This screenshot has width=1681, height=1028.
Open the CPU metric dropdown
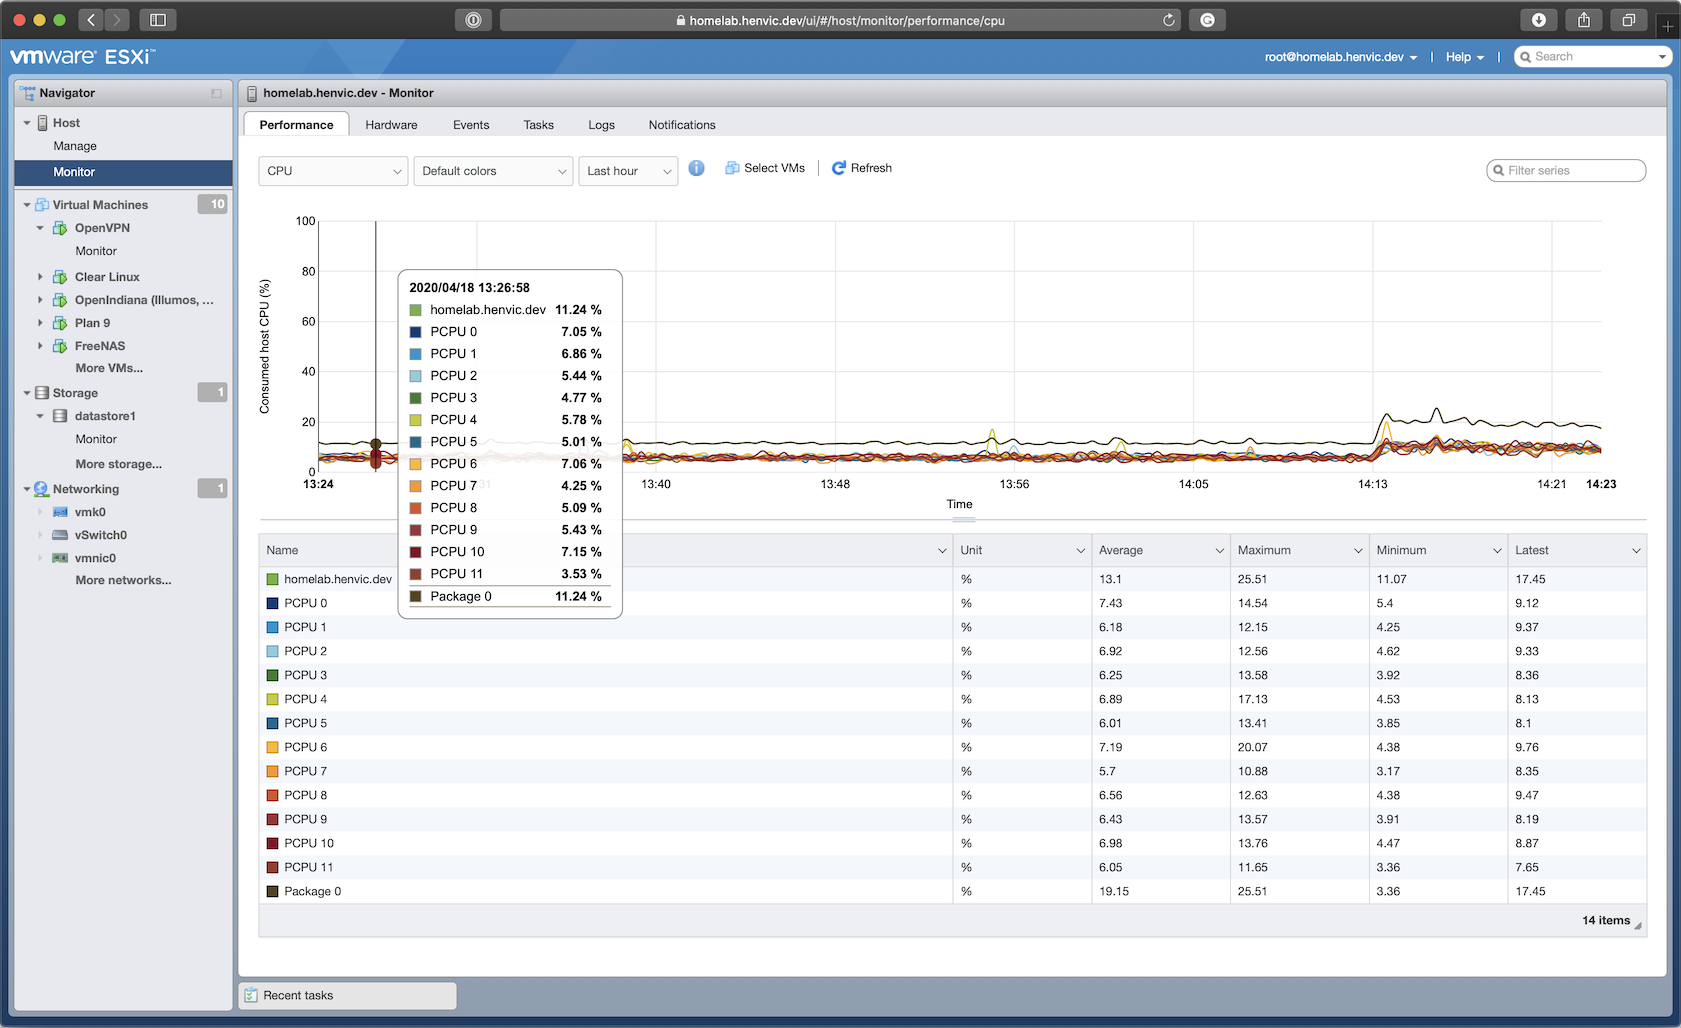(x=333, y=171)
